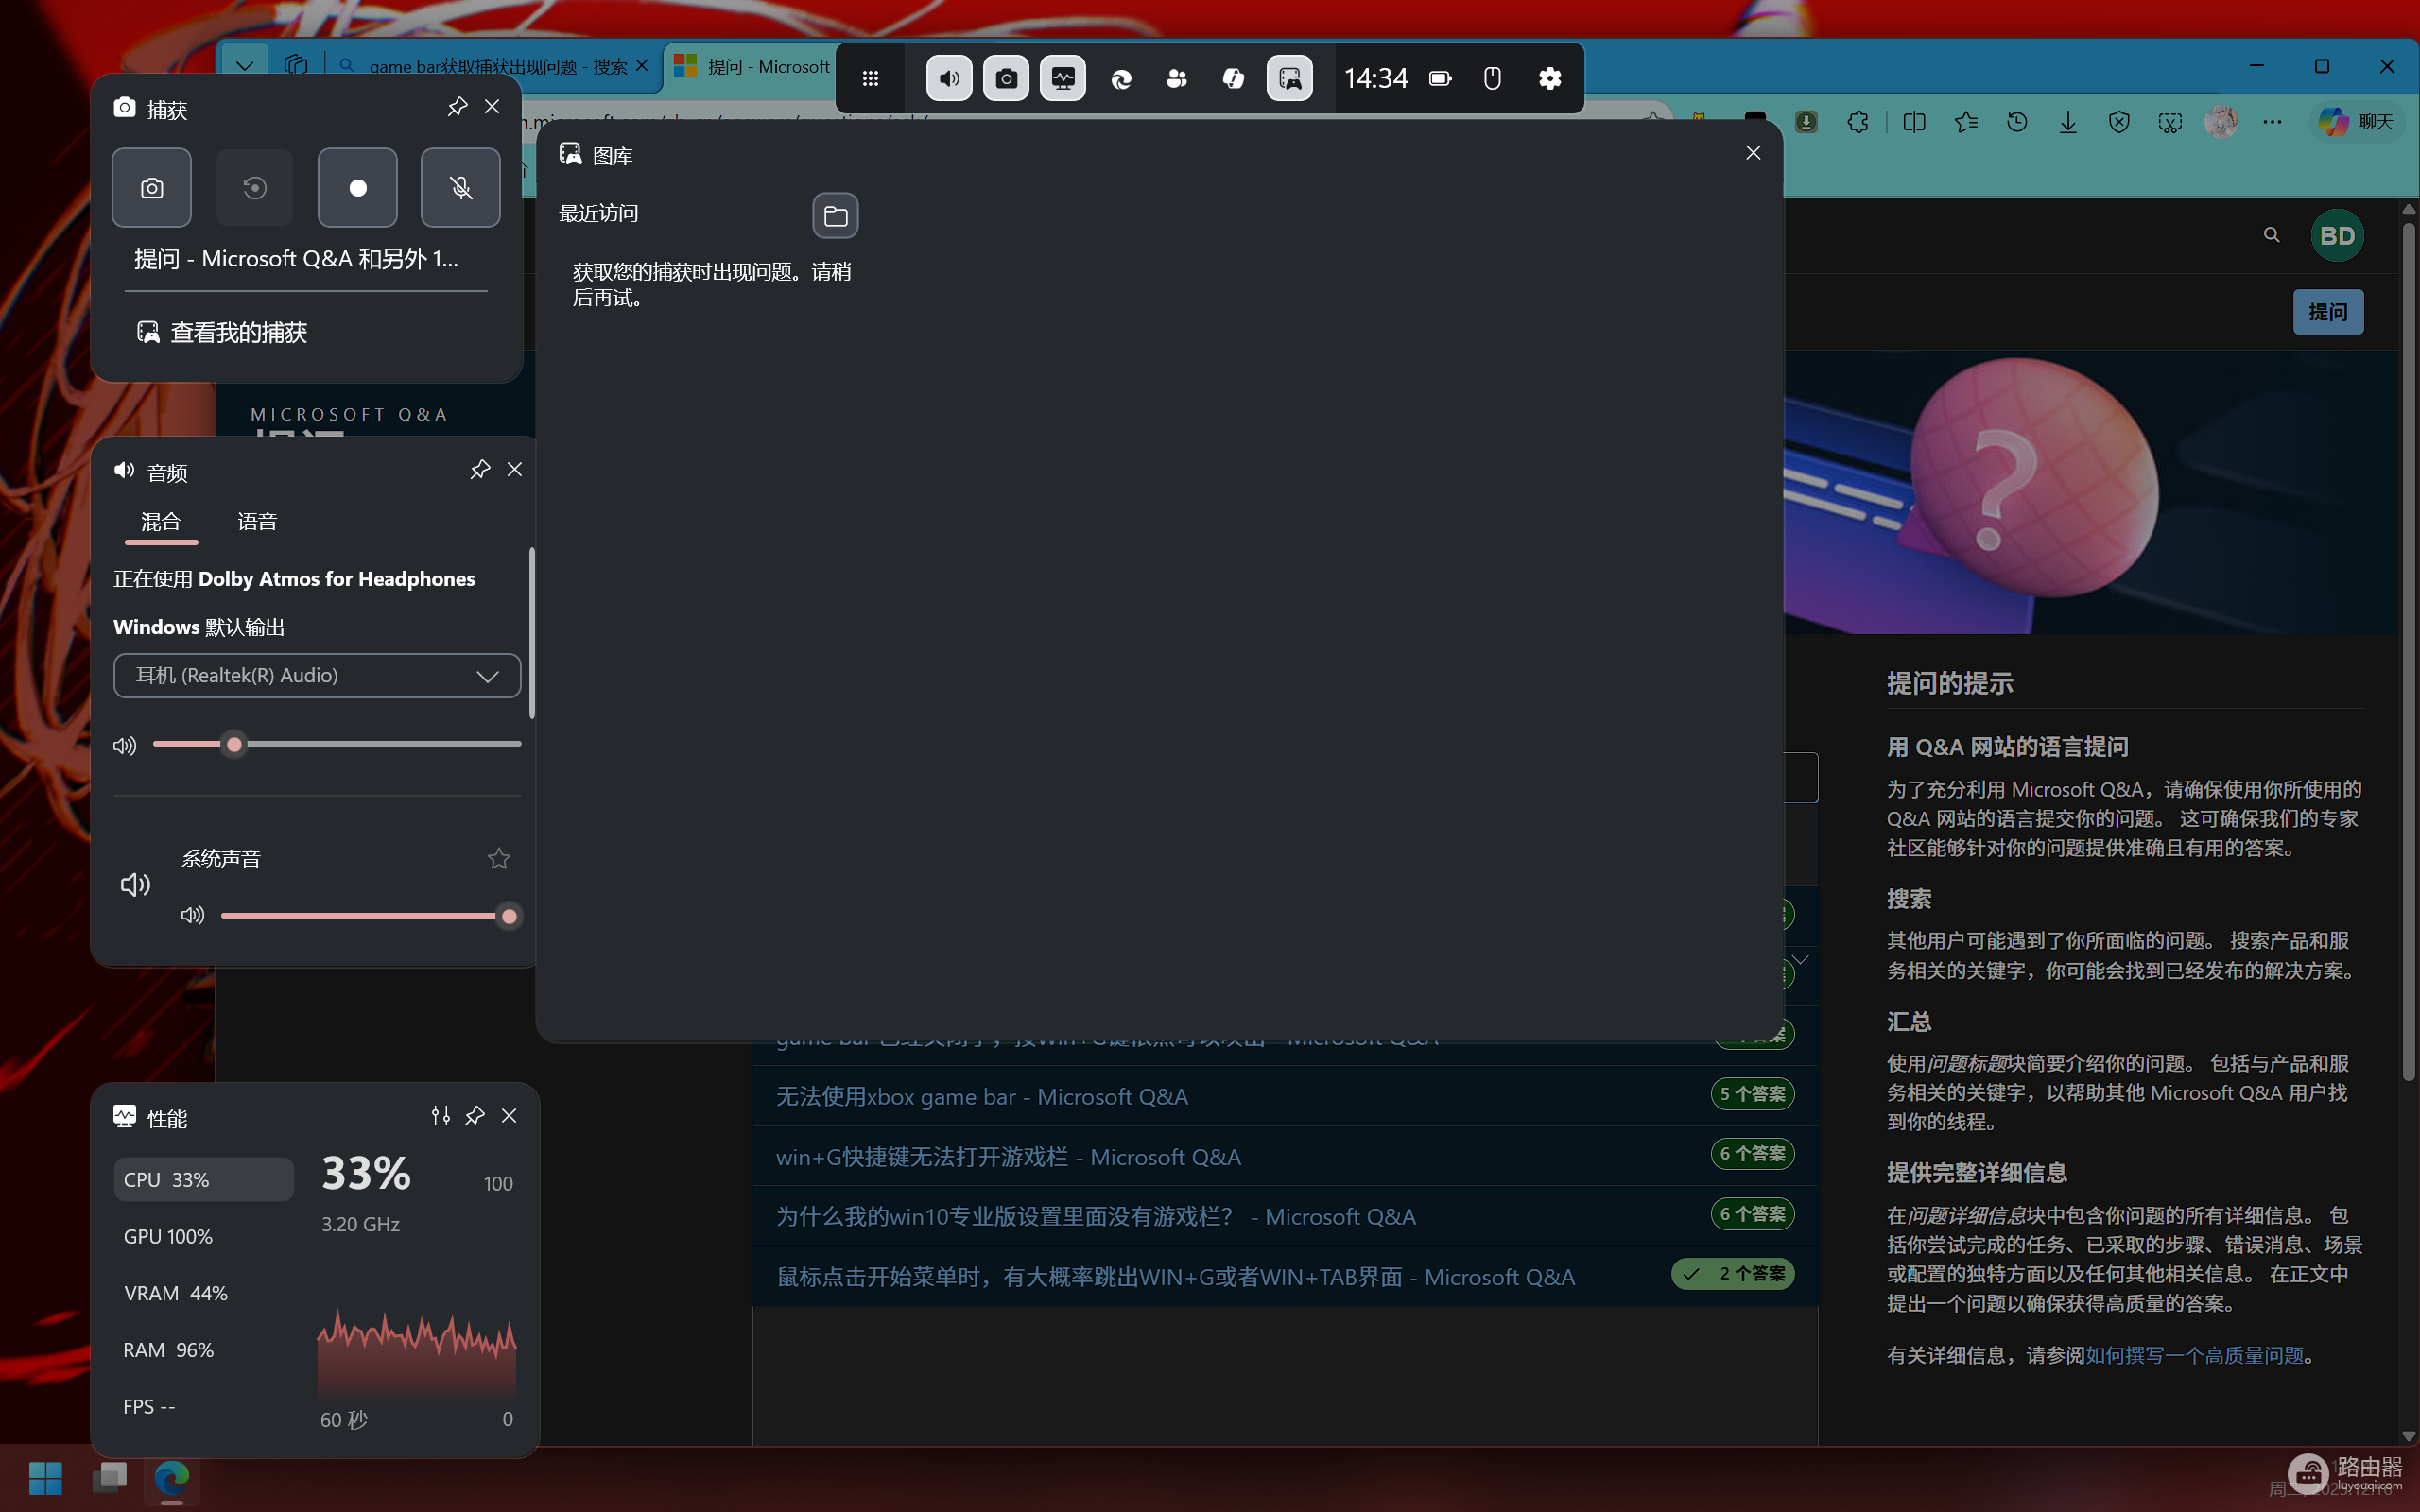Open the Copilot widget in Game Bar
The image size is (2420, 1512).
coord(1234,78)
